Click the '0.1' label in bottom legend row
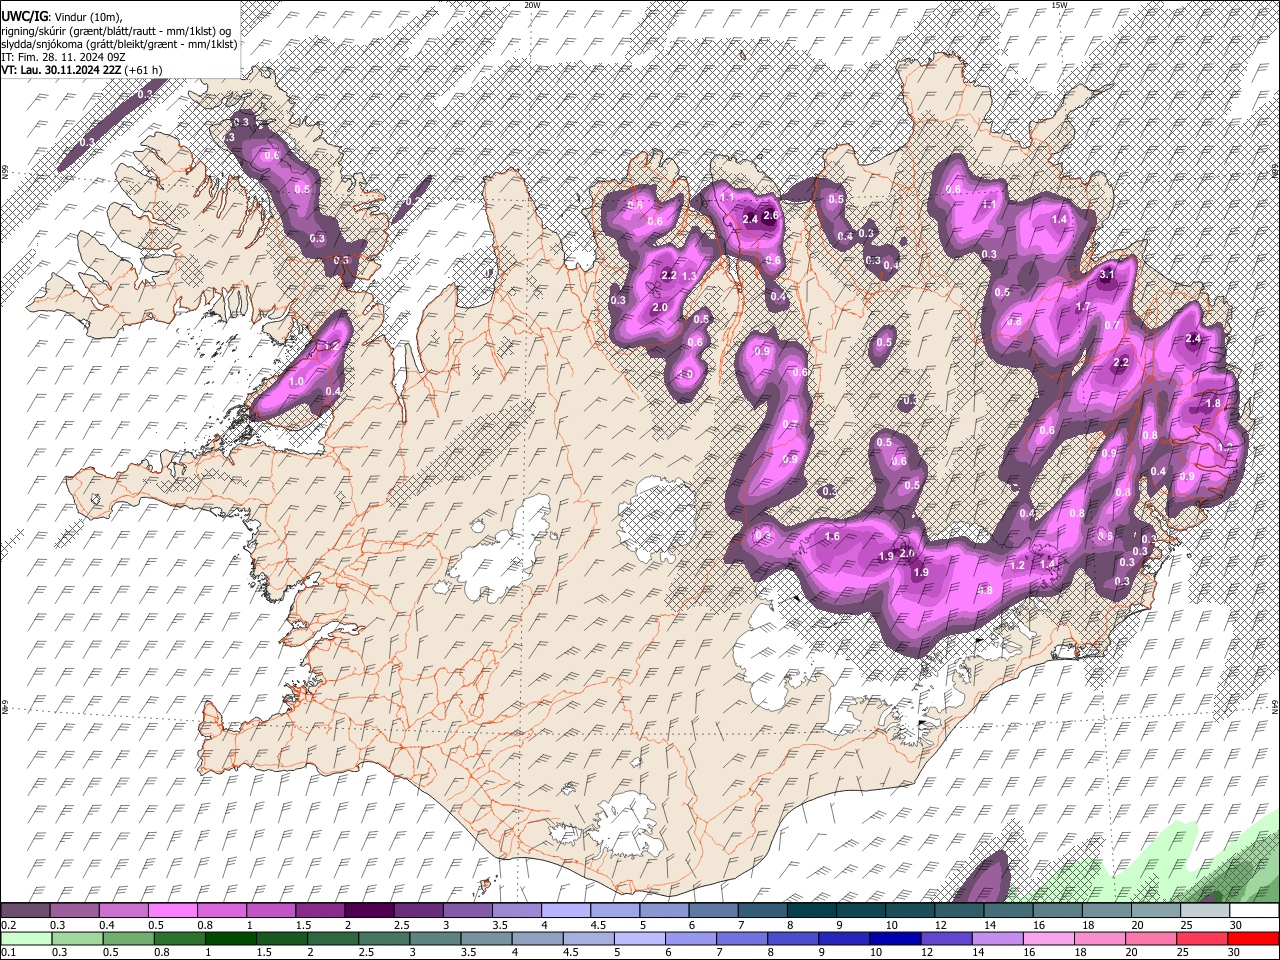The image size is (1280, 960). tap(8, 952)
